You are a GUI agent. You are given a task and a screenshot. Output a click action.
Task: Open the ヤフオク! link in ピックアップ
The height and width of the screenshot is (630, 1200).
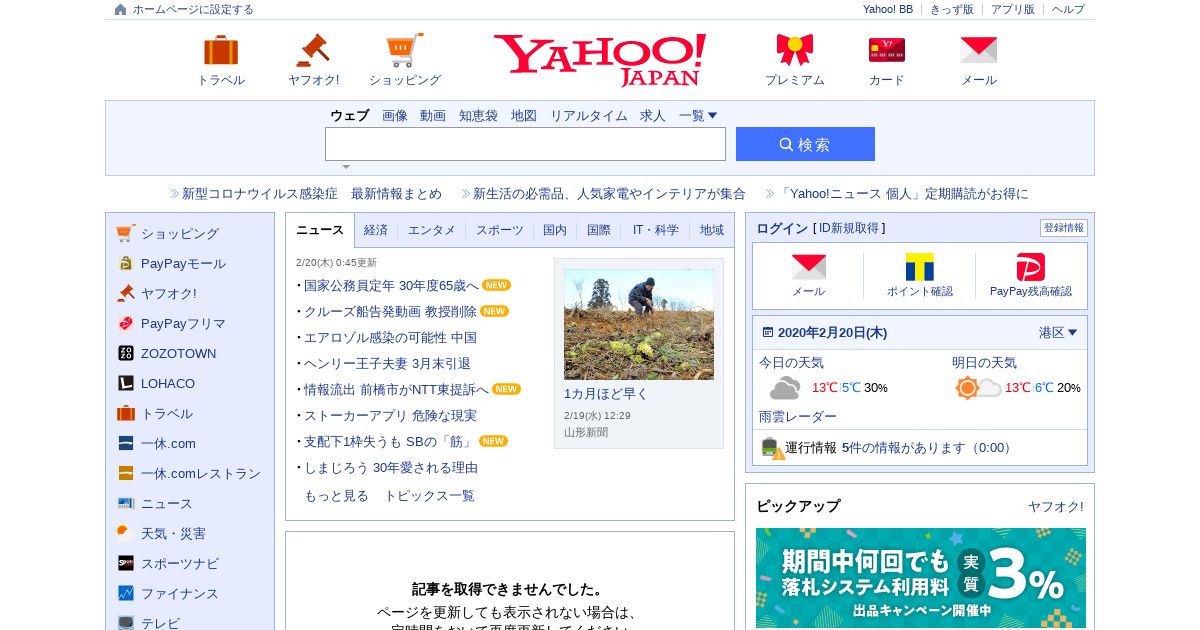tap(1056, 506)
